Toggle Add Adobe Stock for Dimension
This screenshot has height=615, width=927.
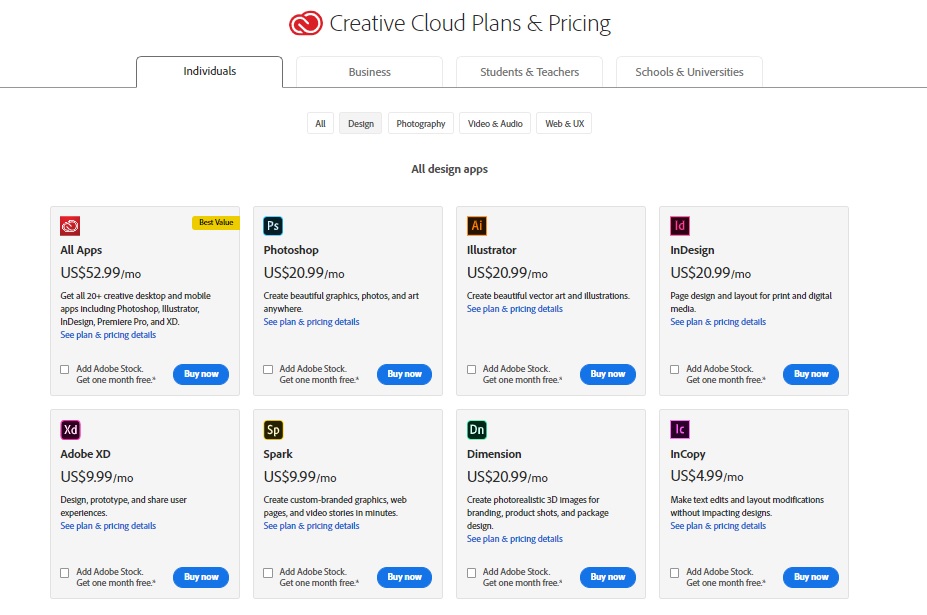coord(472,573)
